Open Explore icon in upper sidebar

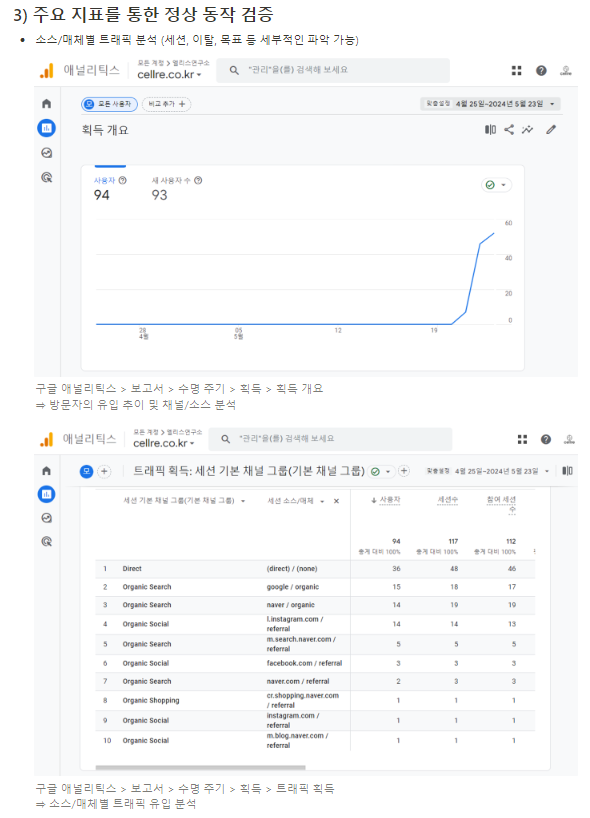(46, 153)
